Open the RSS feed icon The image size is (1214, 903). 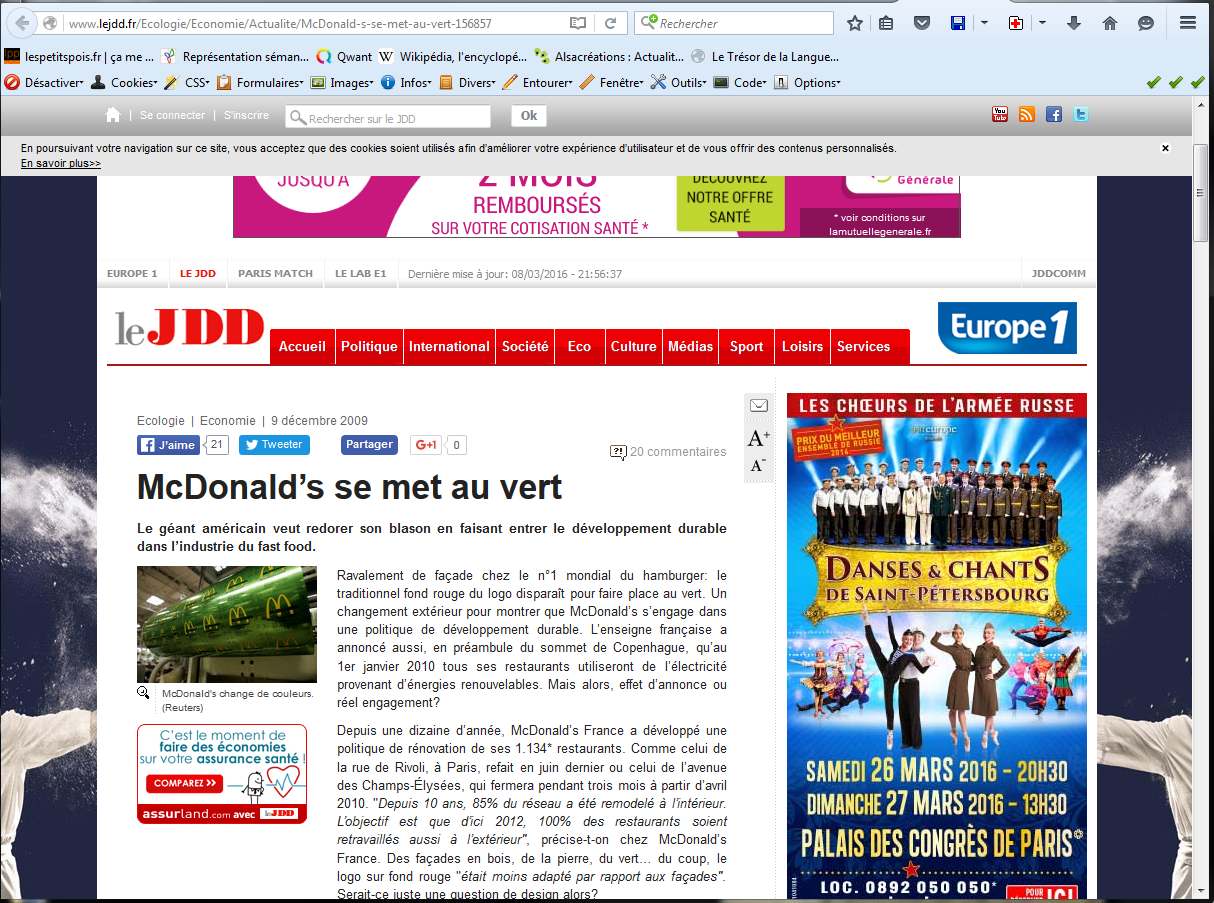(x=1027, y=114)
